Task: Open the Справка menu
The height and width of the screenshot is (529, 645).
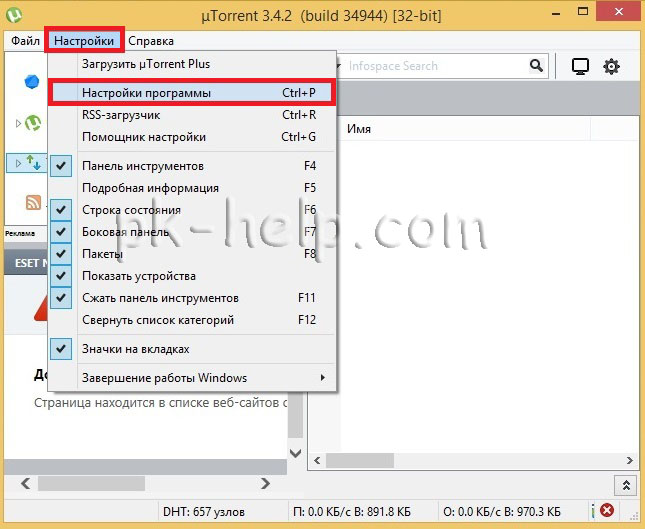Action: click(x=151, y=41)
